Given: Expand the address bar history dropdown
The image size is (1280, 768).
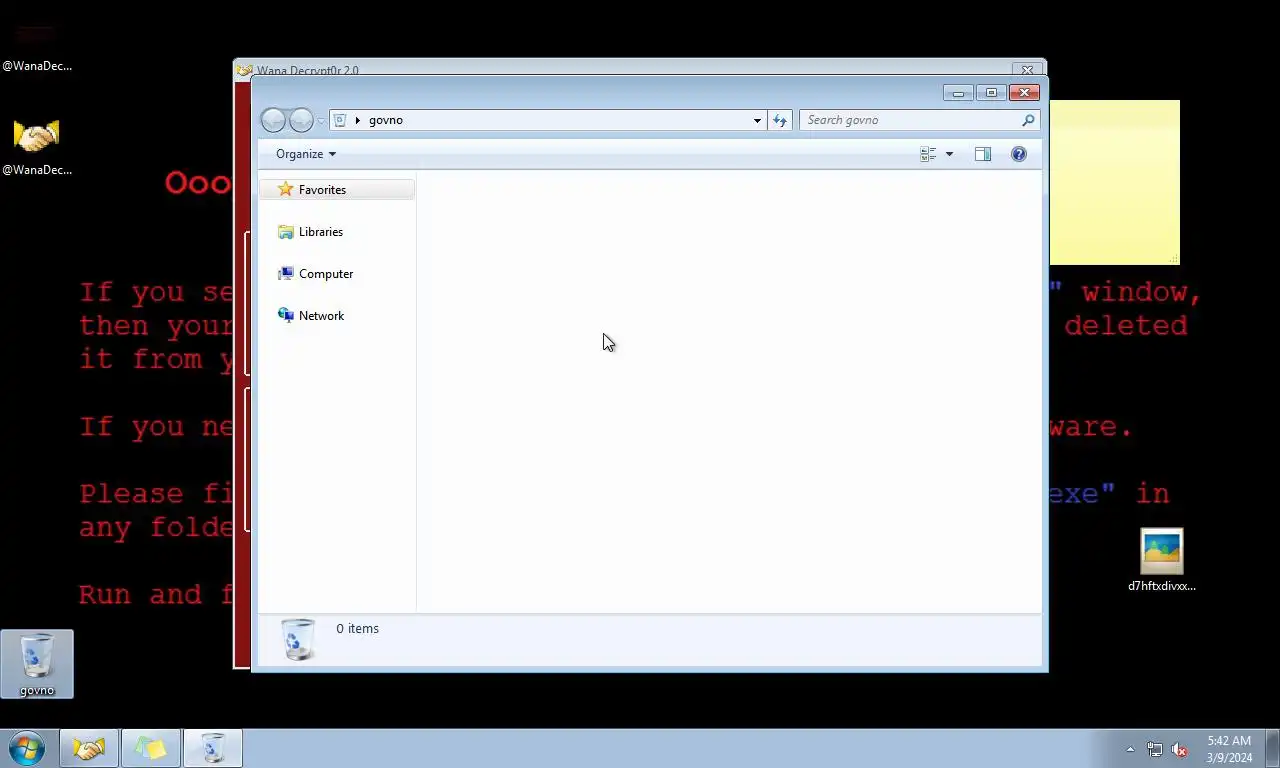Looking at the screenshot, I should coord(757,120).
